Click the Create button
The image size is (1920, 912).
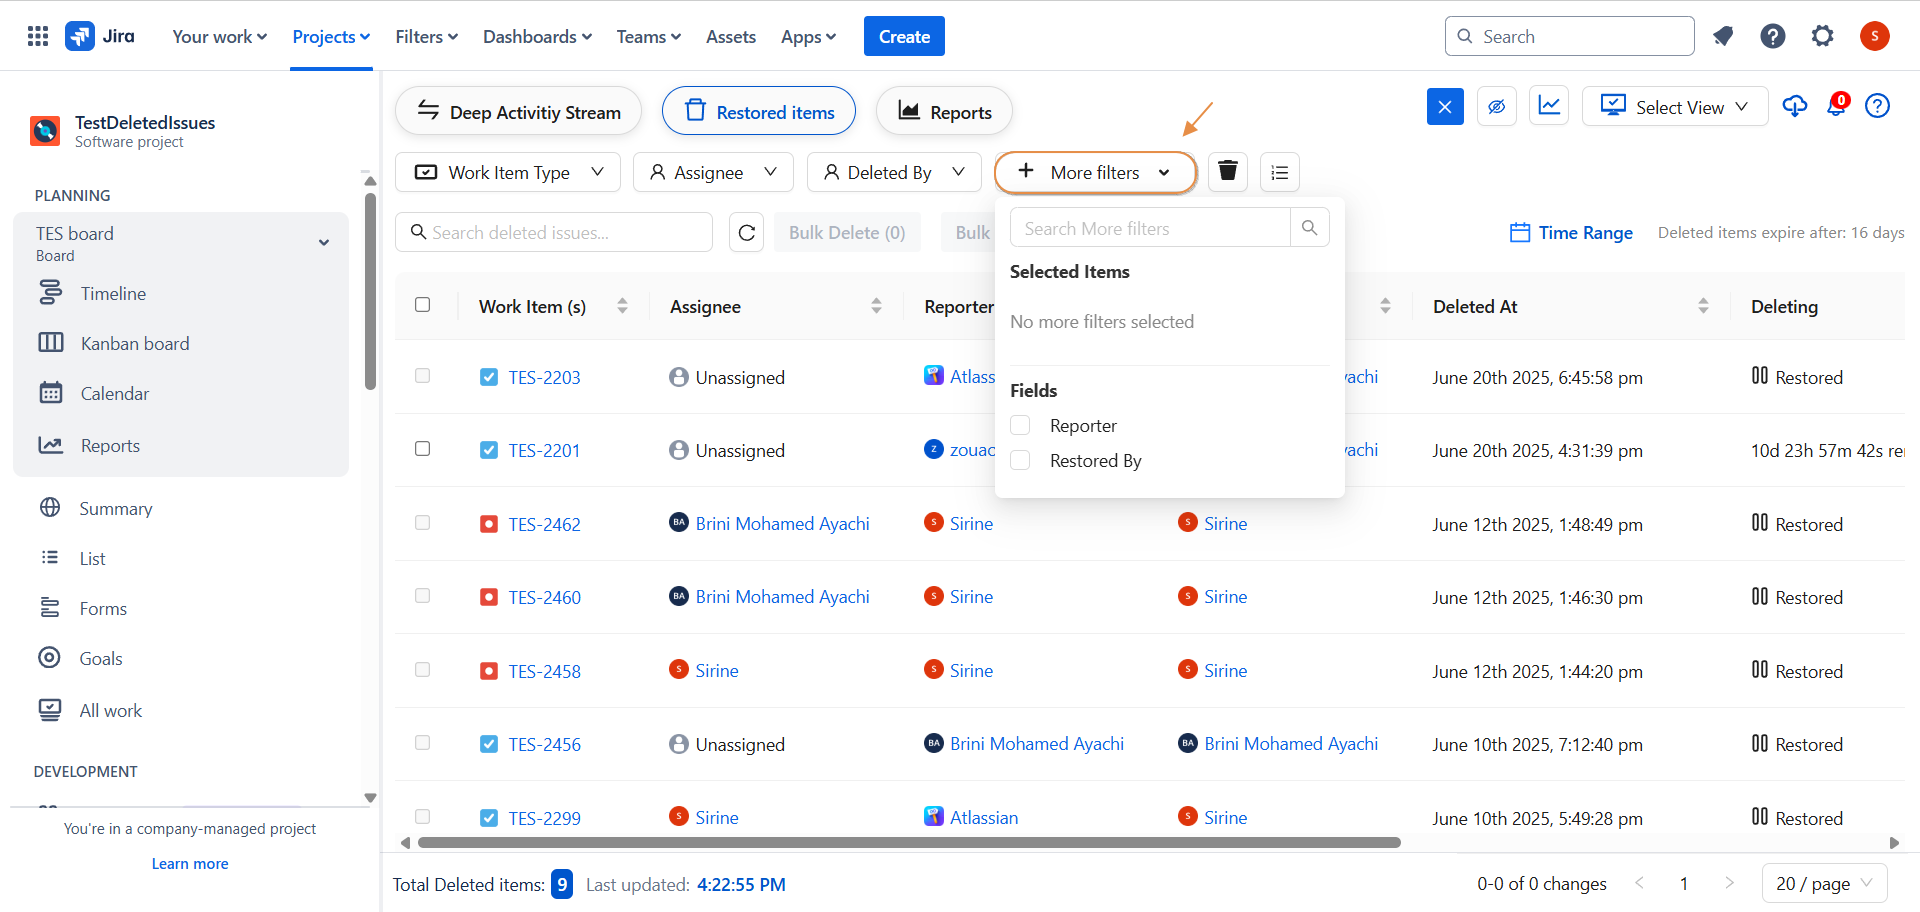pyautogui.click(x=904, y=37)
